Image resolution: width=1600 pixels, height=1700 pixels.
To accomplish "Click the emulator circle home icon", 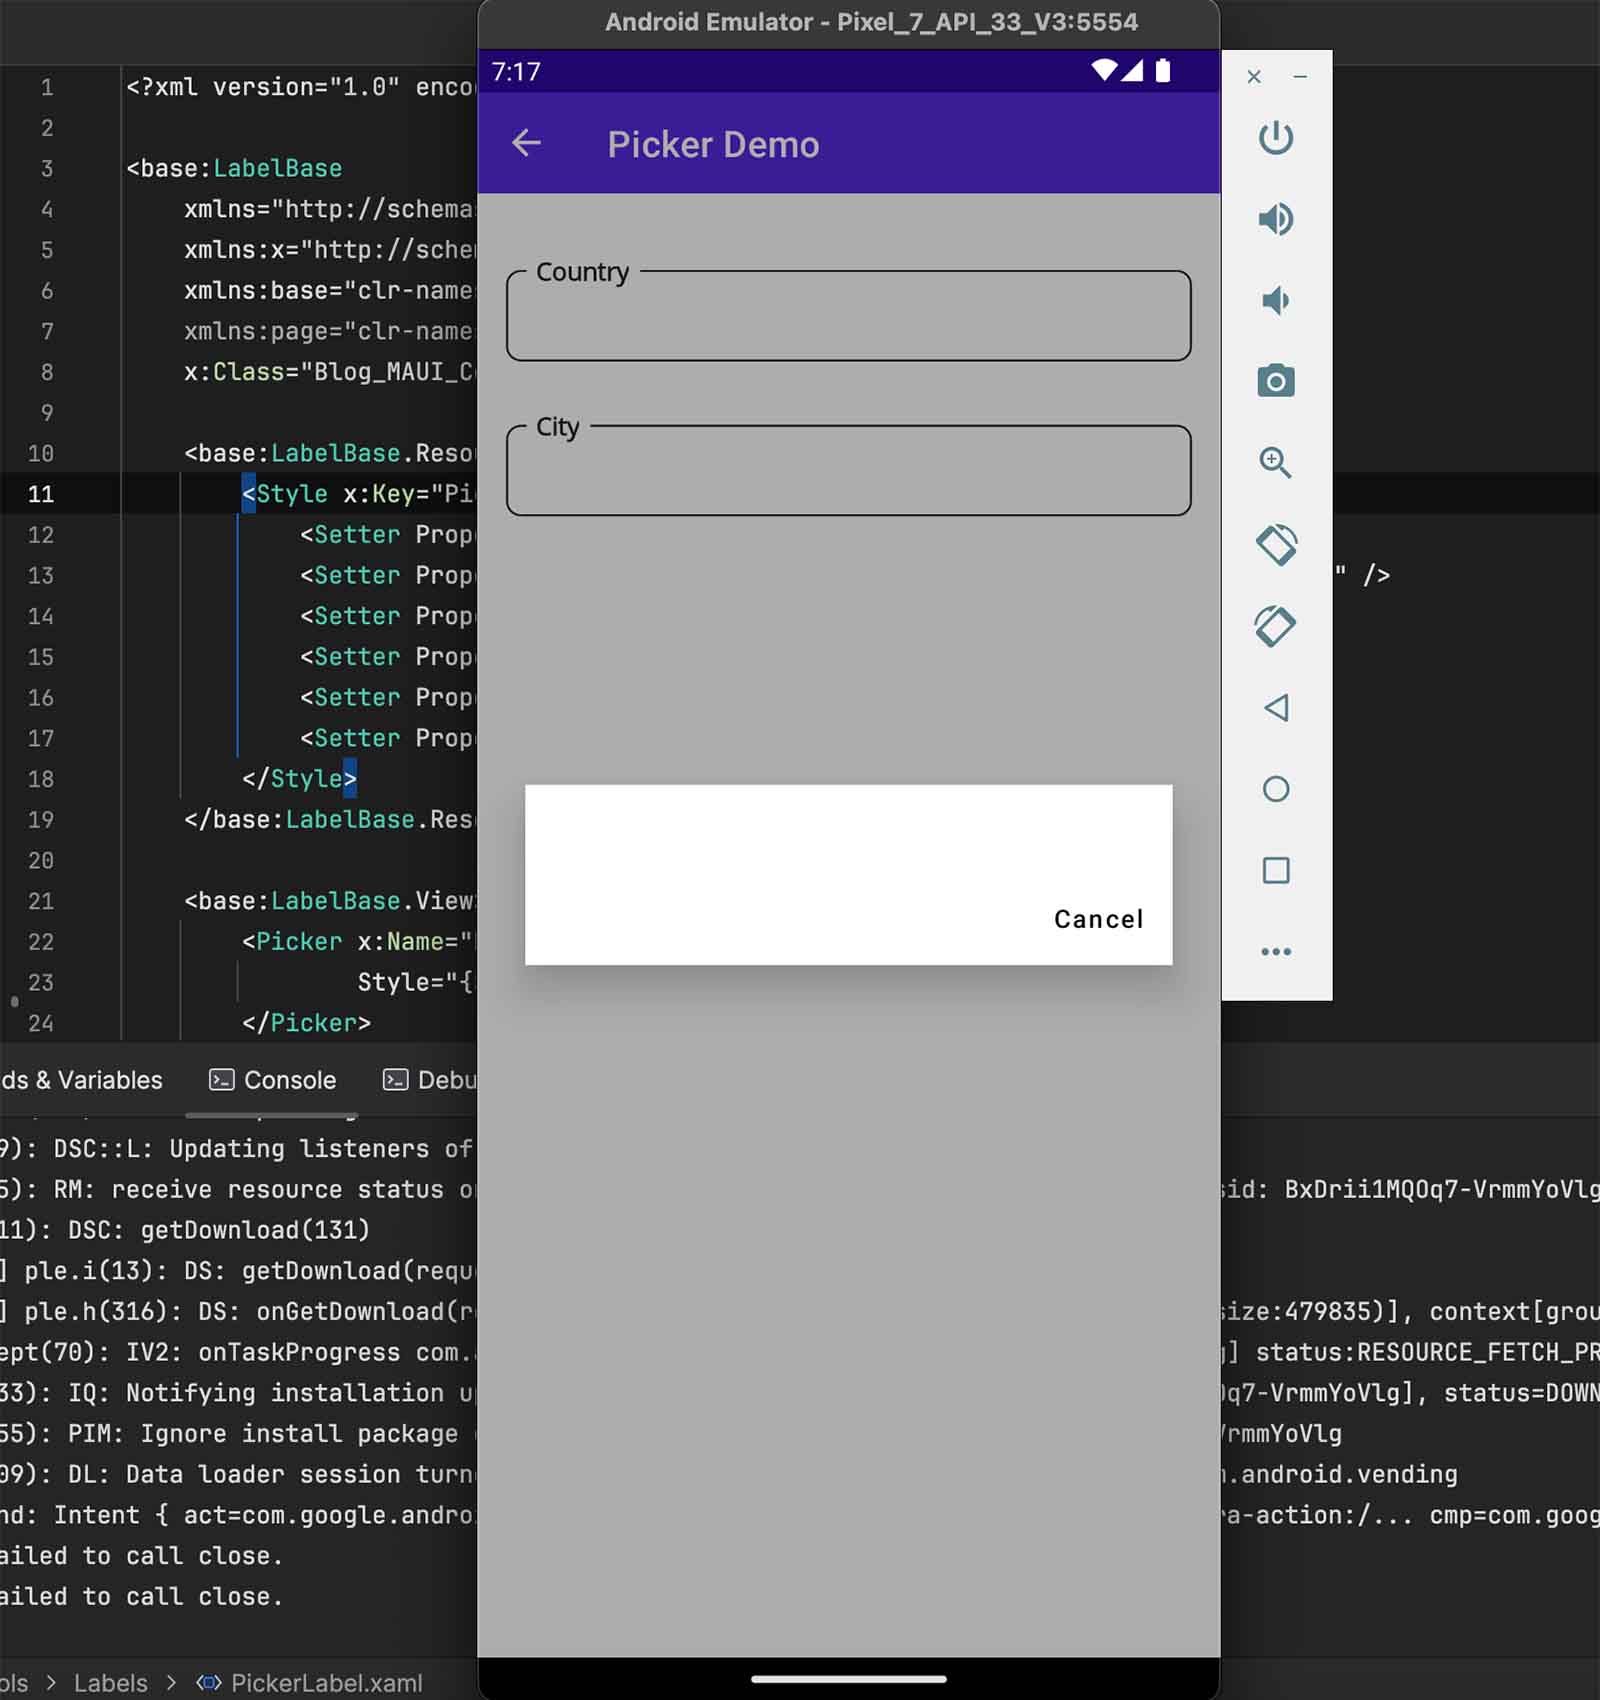I will [1276, 789].
